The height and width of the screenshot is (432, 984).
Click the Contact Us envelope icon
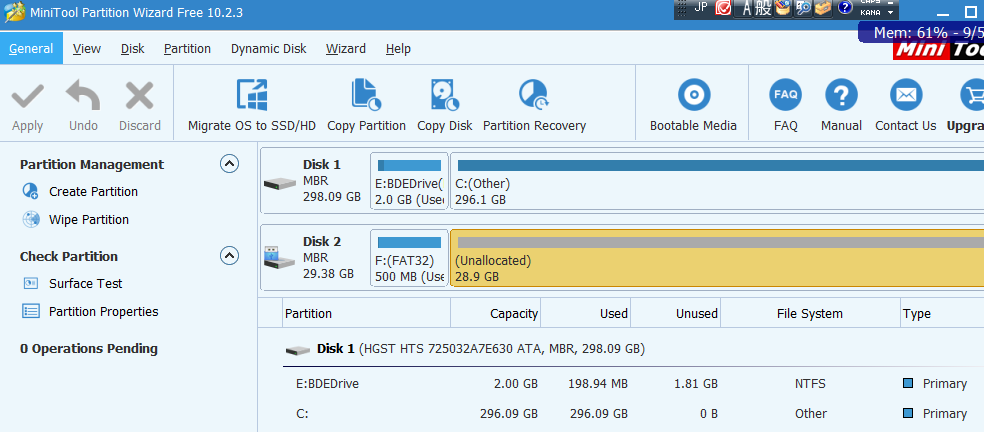[905, 95]
